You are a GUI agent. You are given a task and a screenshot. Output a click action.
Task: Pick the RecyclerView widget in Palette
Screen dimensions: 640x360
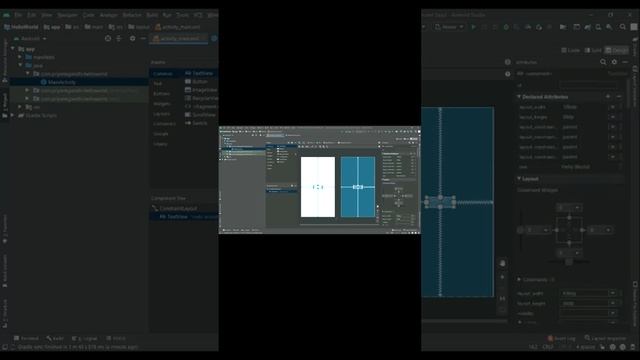(202, 98)
